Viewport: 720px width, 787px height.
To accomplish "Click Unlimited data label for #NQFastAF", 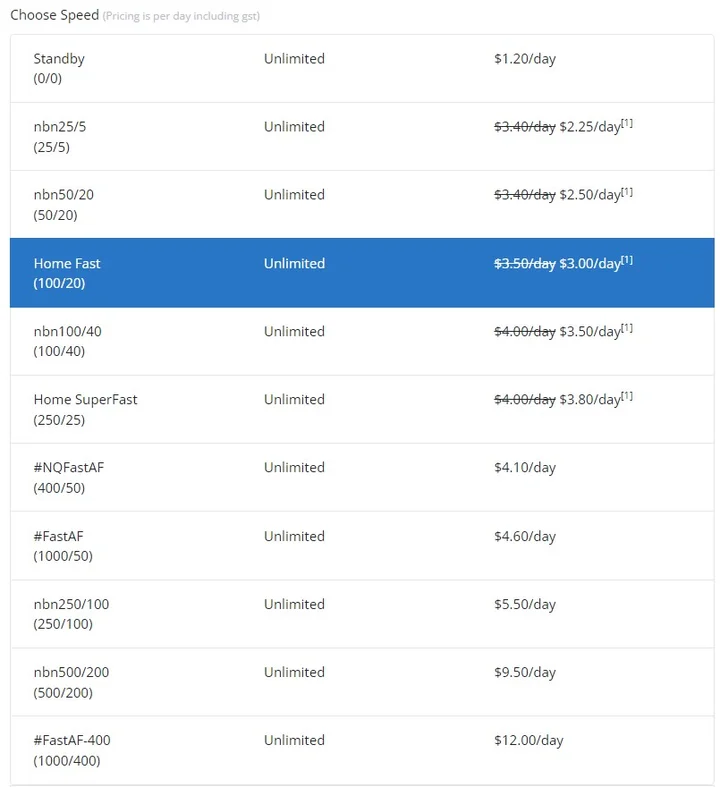I will 295,467.
